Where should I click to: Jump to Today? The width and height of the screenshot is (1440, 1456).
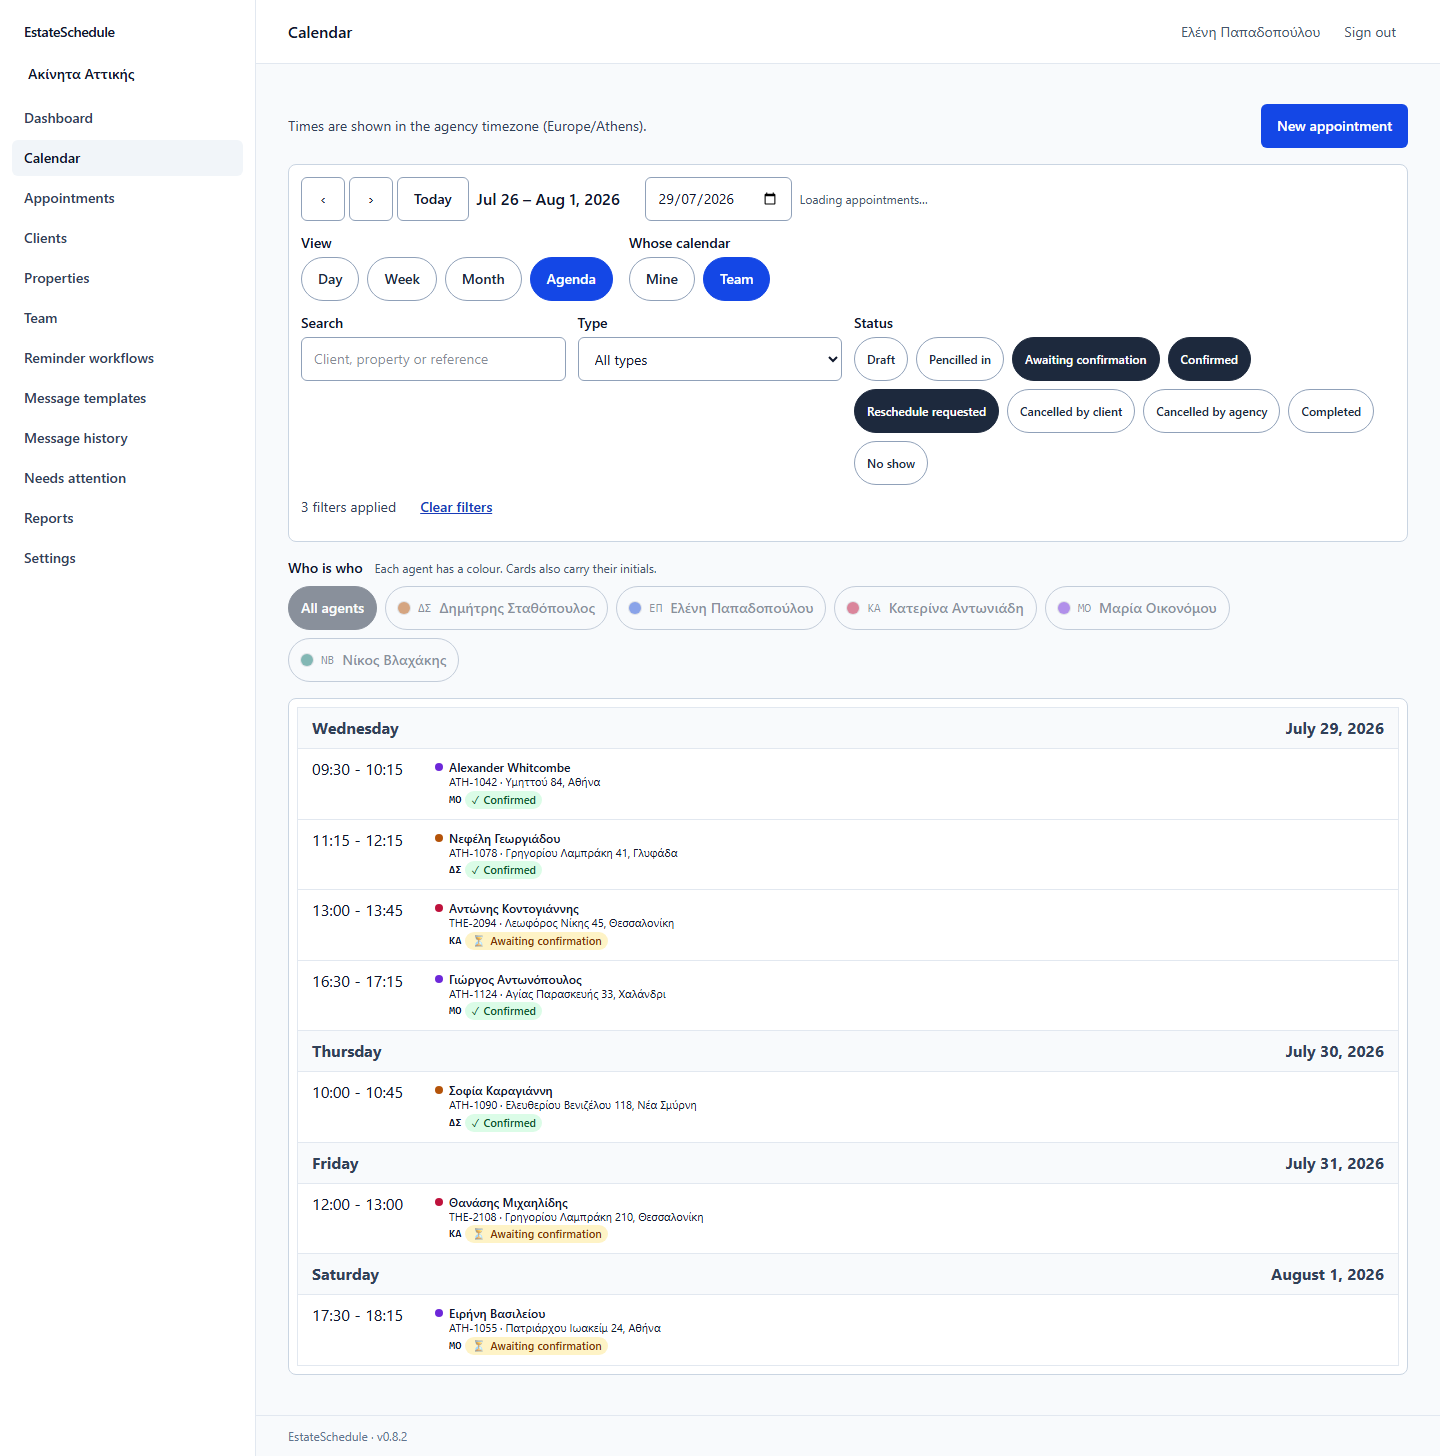[x=433, y=199]
